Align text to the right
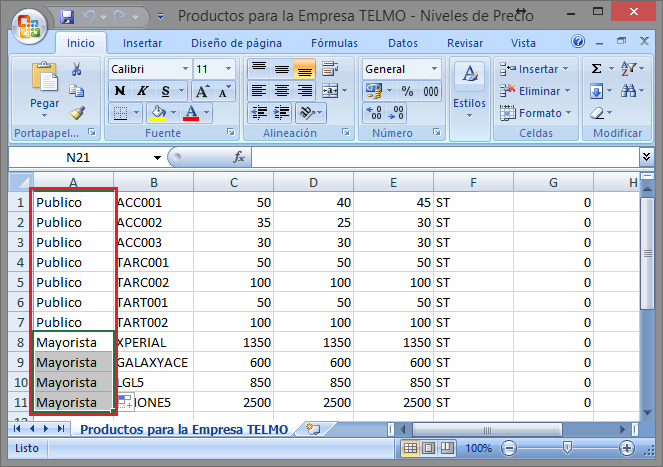This screenshot has width=663, height=467. point(304,91)
